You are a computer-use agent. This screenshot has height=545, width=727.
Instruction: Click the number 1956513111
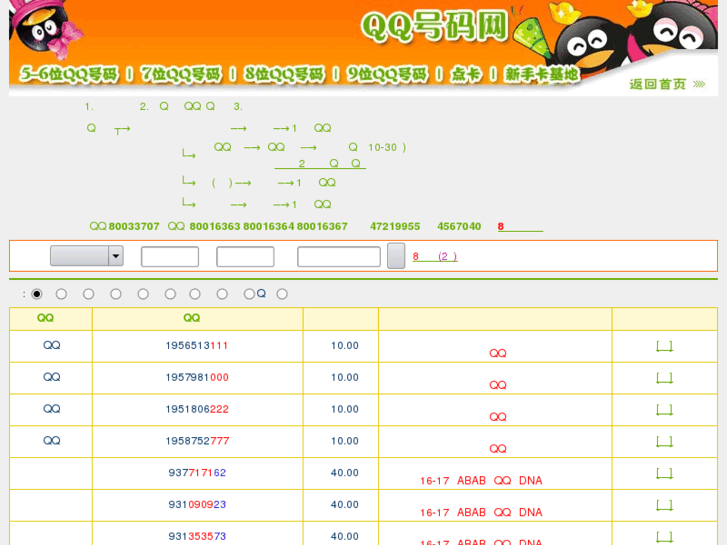[197, 346]
